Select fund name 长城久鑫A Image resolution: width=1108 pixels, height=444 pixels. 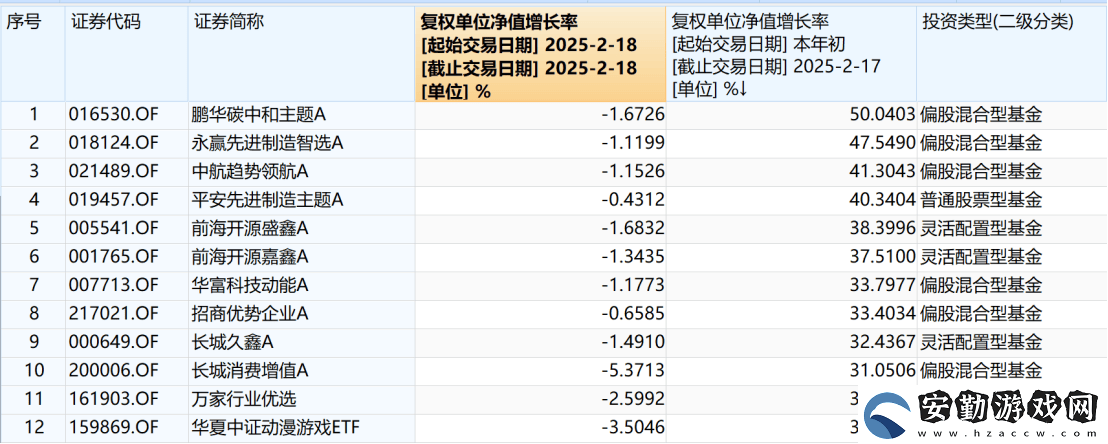233,343
